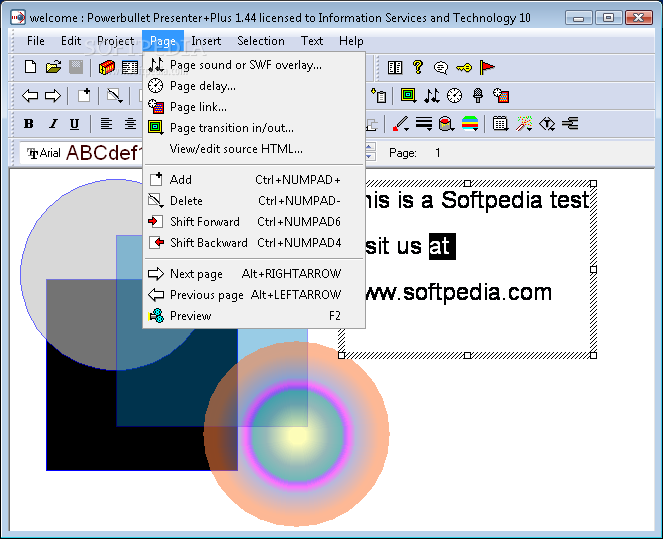The image size is (663, 539).
Task: Toggle italic formatting
Action: click(x=53, y=123)
